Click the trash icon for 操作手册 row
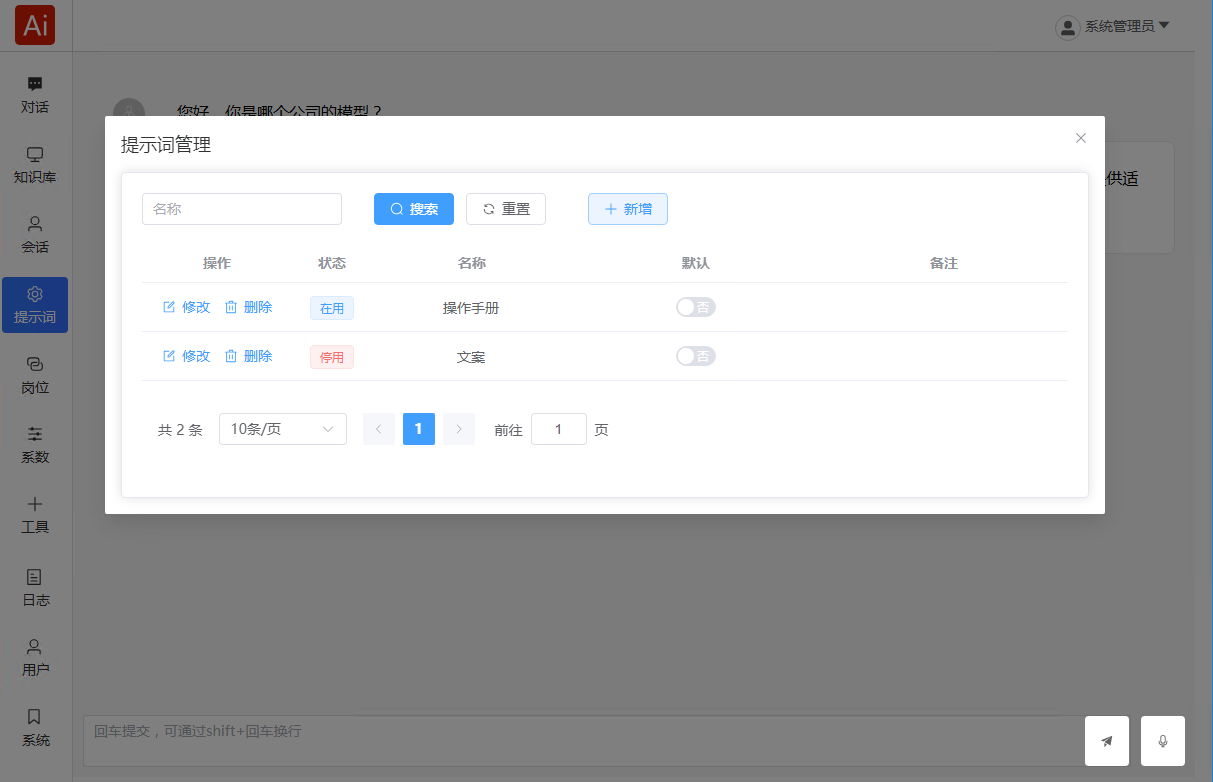Image resolution: width=1213 pixels, height=782 pixels. pos(231,307)
